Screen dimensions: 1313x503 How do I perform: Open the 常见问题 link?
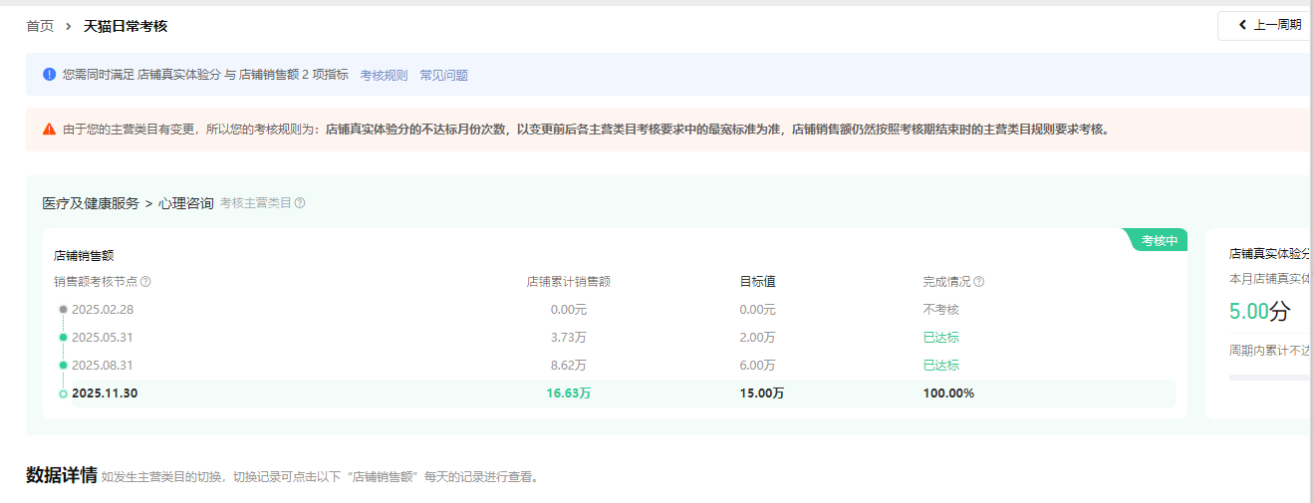(443, 75)
